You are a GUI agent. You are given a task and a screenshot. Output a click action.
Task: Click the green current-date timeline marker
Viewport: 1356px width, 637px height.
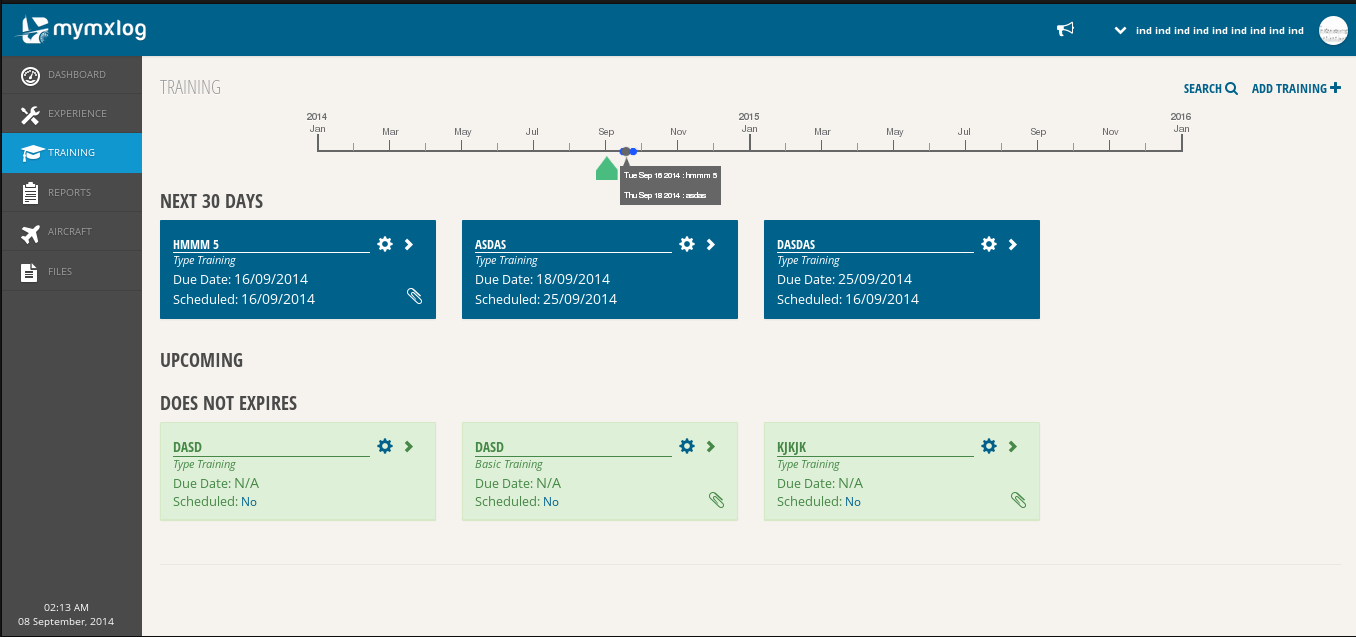point(606,169)
